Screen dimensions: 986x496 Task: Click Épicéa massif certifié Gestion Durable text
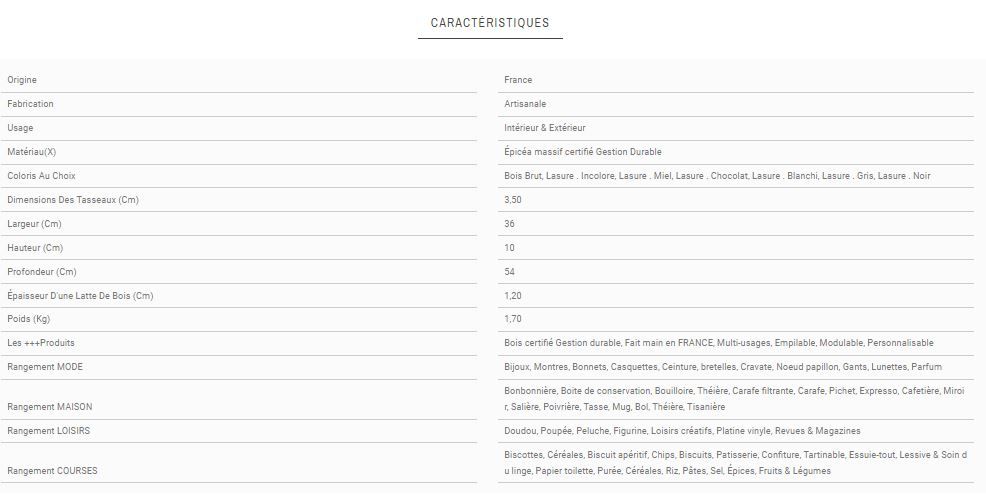click(x=583, y=152)
